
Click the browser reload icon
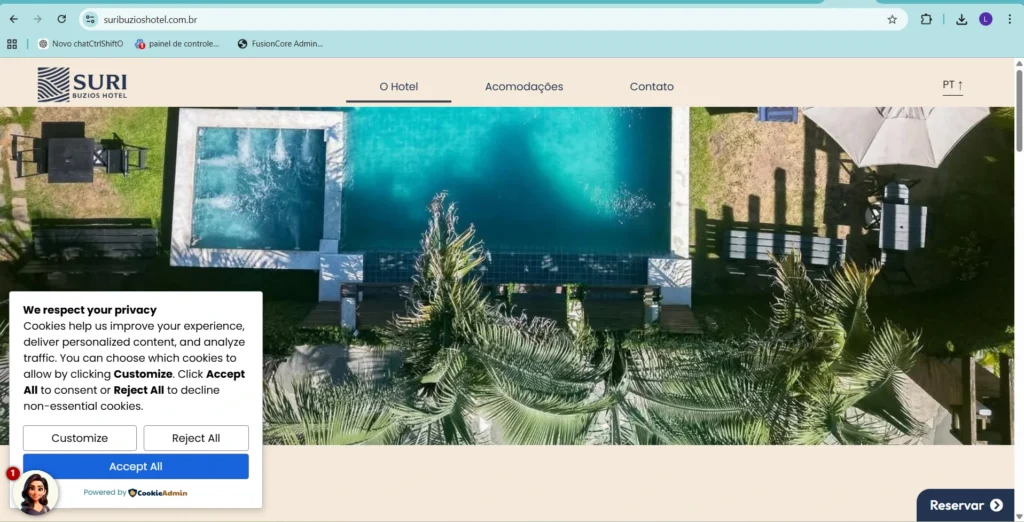click(x=62, y=19)
